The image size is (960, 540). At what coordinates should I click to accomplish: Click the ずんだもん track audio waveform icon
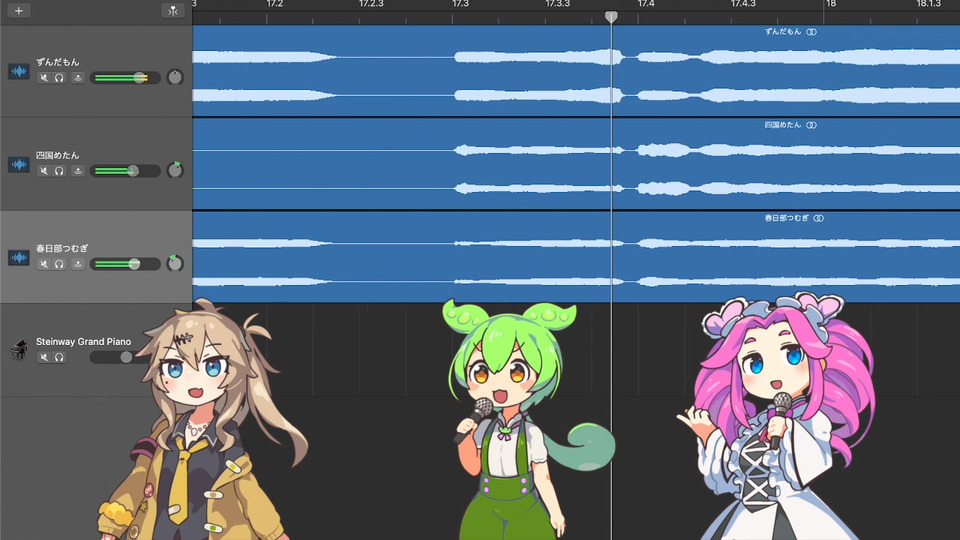click(18, 72)
